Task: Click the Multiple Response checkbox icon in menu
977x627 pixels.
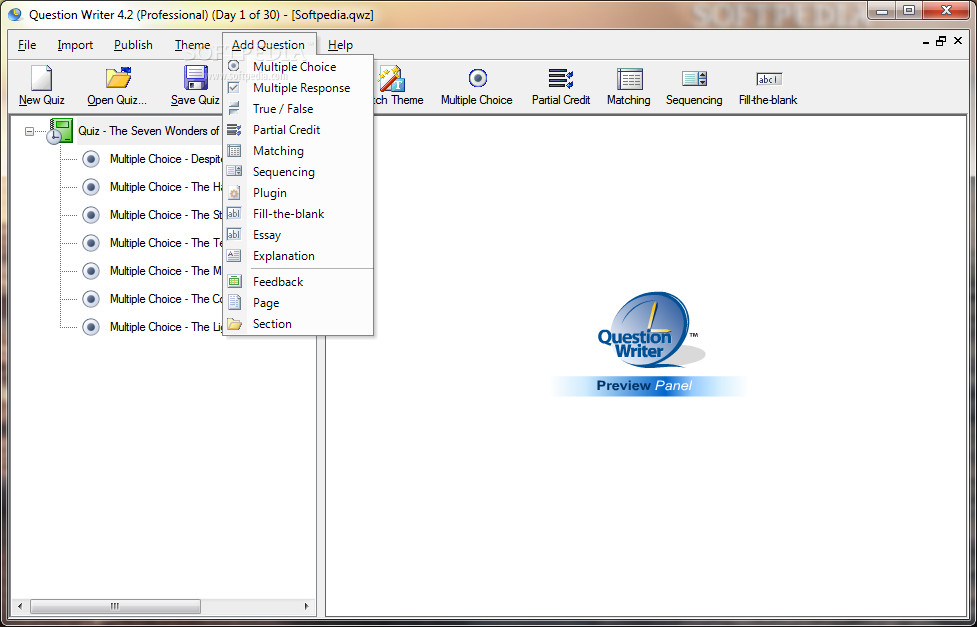Action: tap(234, 87)
